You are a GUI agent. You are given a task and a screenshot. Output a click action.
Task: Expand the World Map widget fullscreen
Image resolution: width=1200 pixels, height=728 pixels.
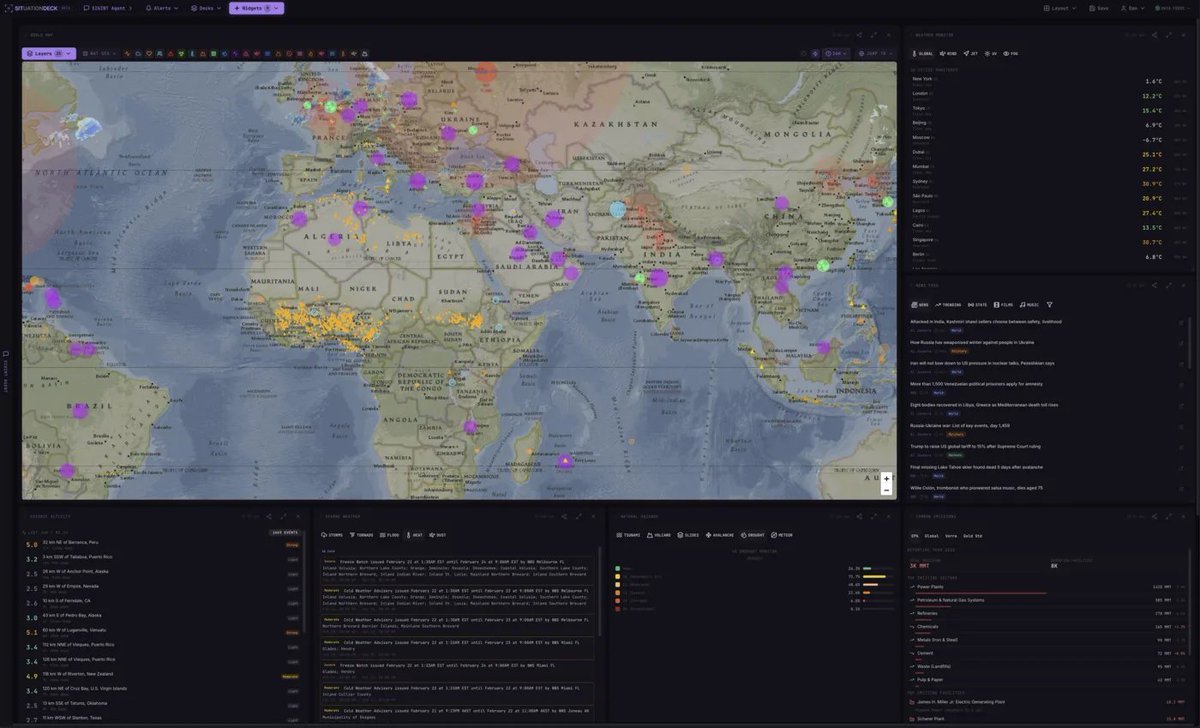tap(873, 35)
